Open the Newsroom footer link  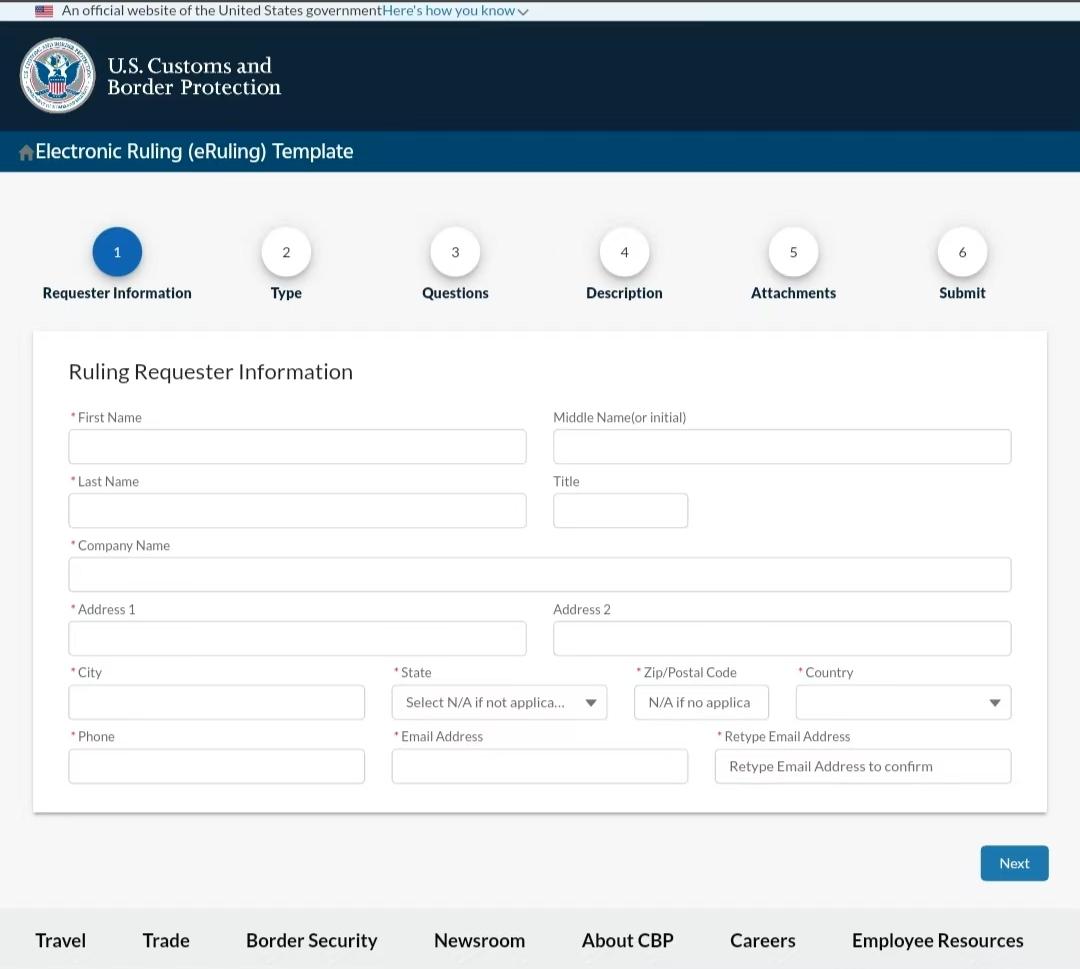(479, 941)
